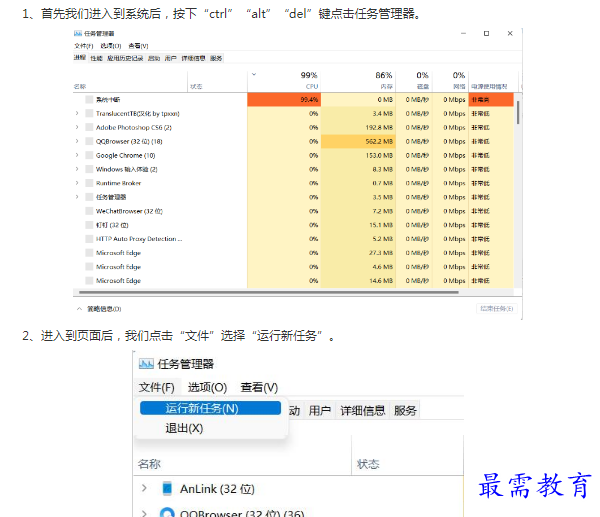Click the 192.8 MB memory cell

[x=358, y=127]
